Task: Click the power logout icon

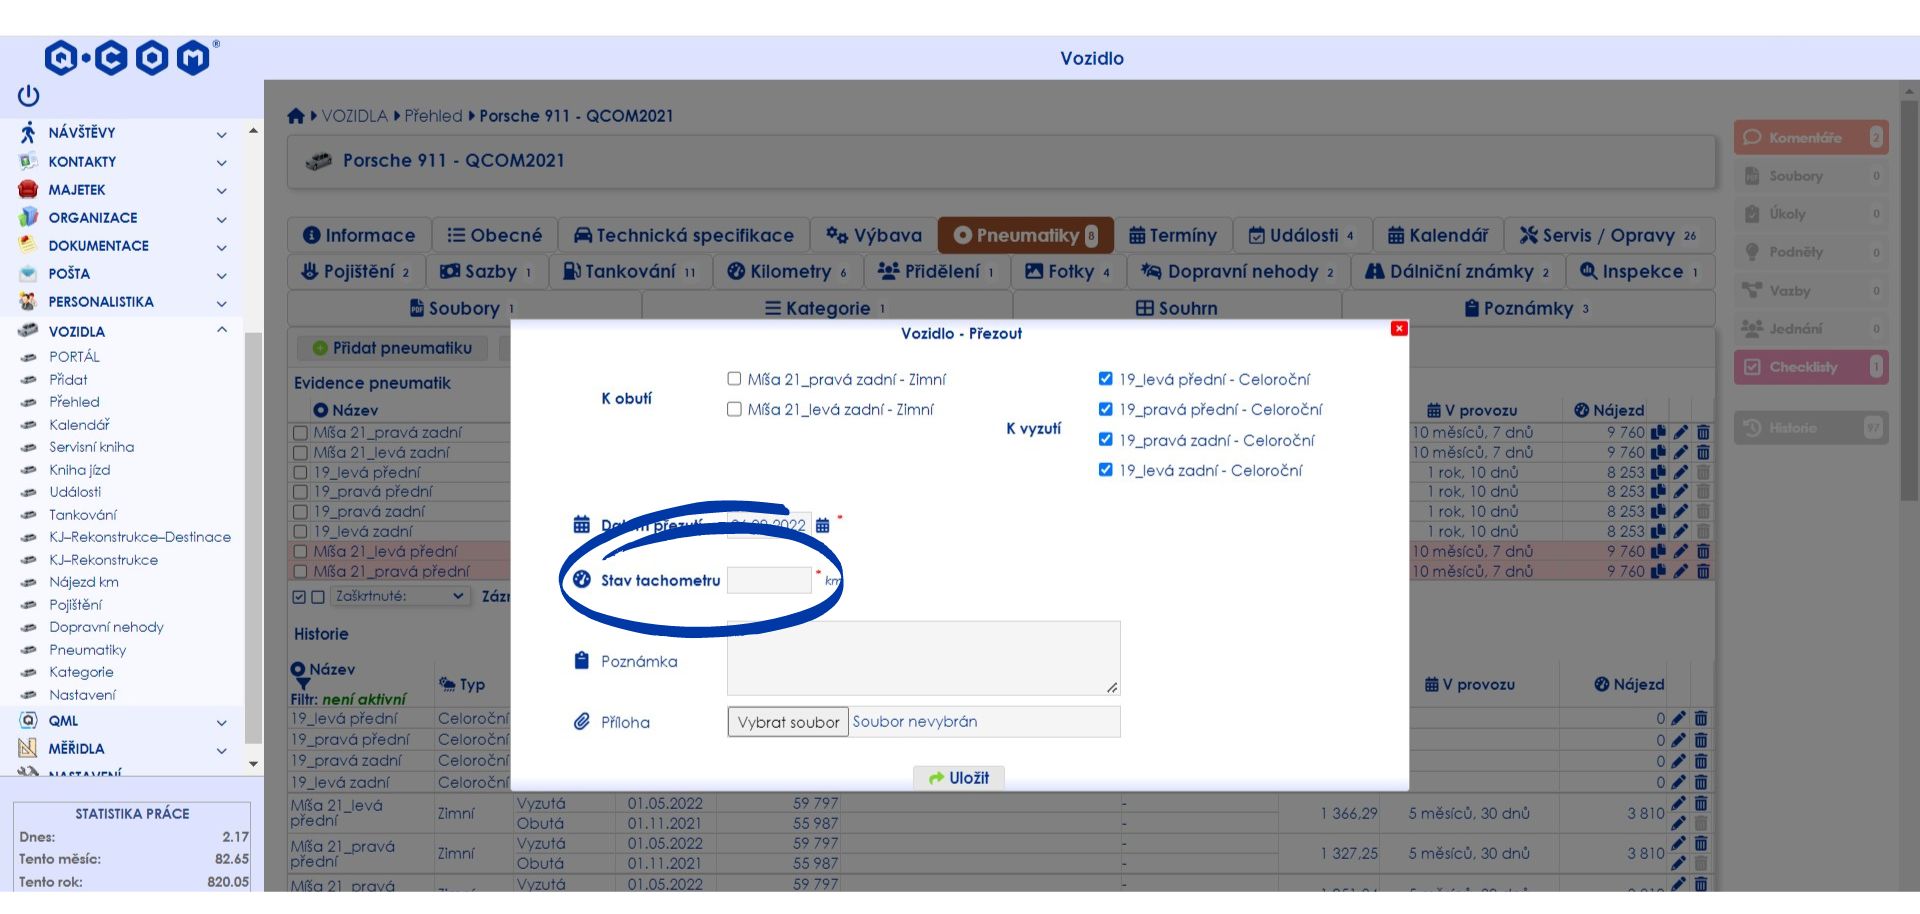Action: click(x=28, y=96)
